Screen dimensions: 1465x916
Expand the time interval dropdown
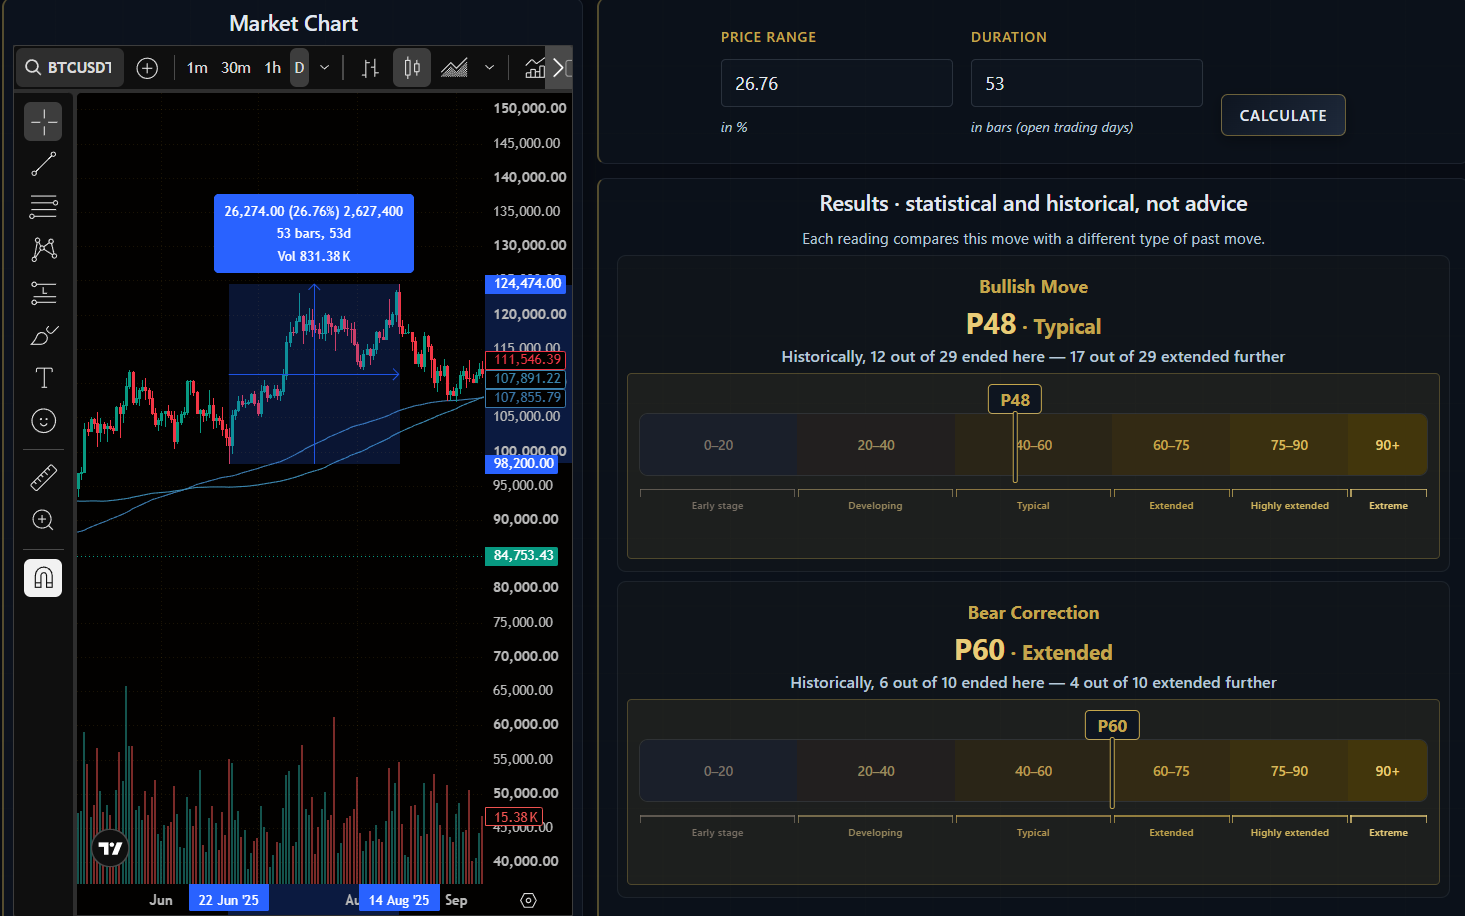(324, 68)
